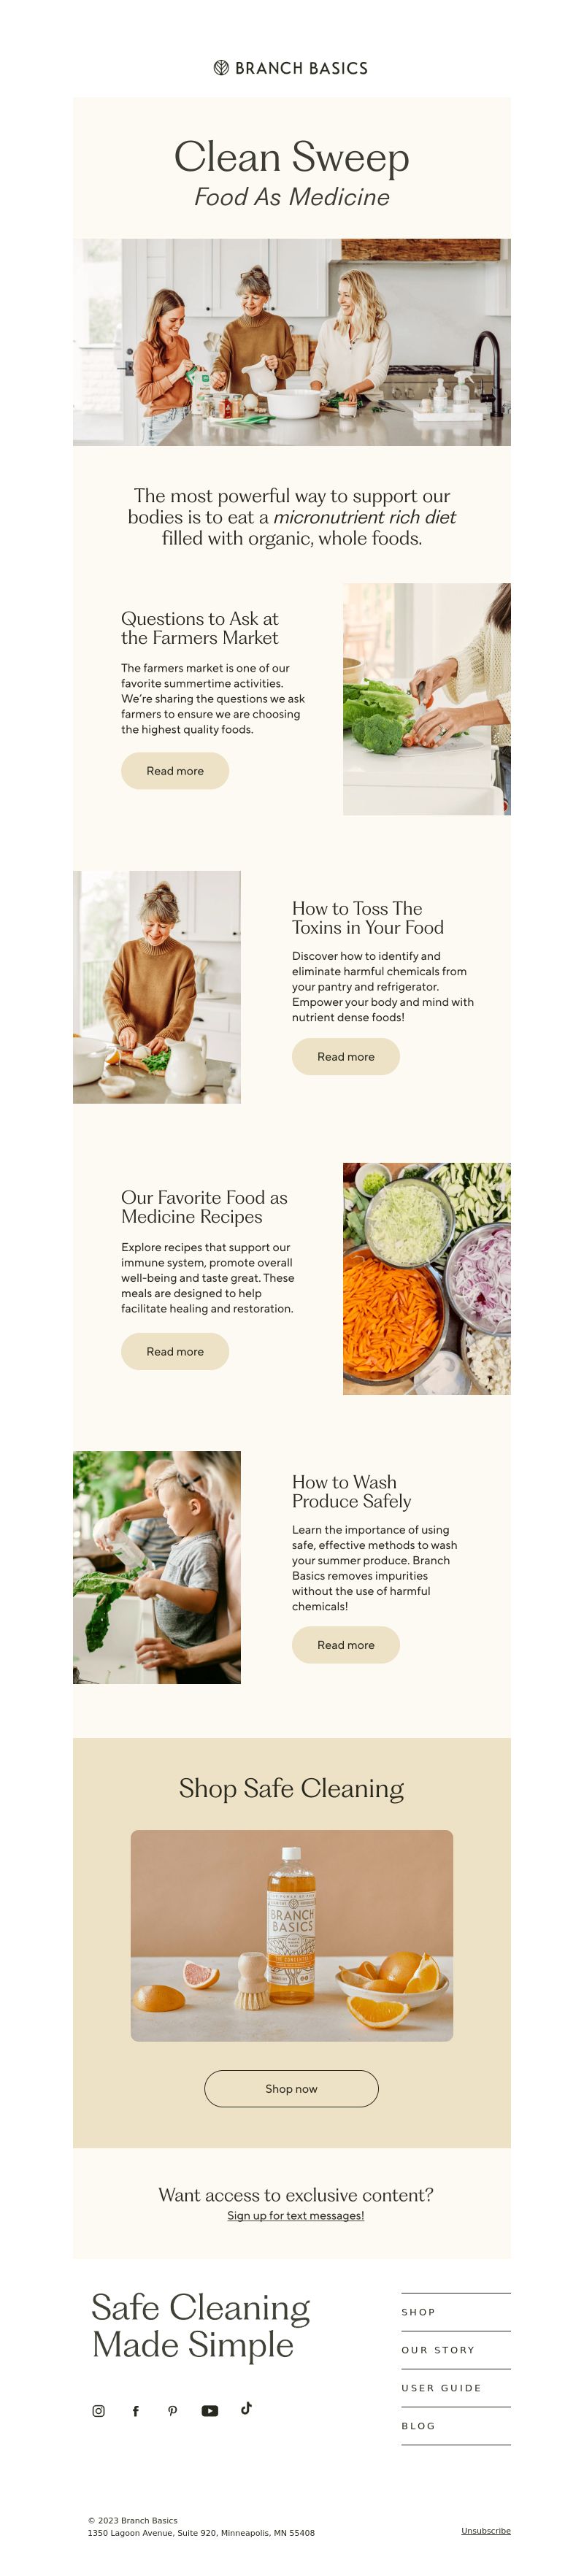The height and width of the screenshot is (2576, 584).
Task: Click the Branch Basics logo at top
Action: (x=291, y=68)
